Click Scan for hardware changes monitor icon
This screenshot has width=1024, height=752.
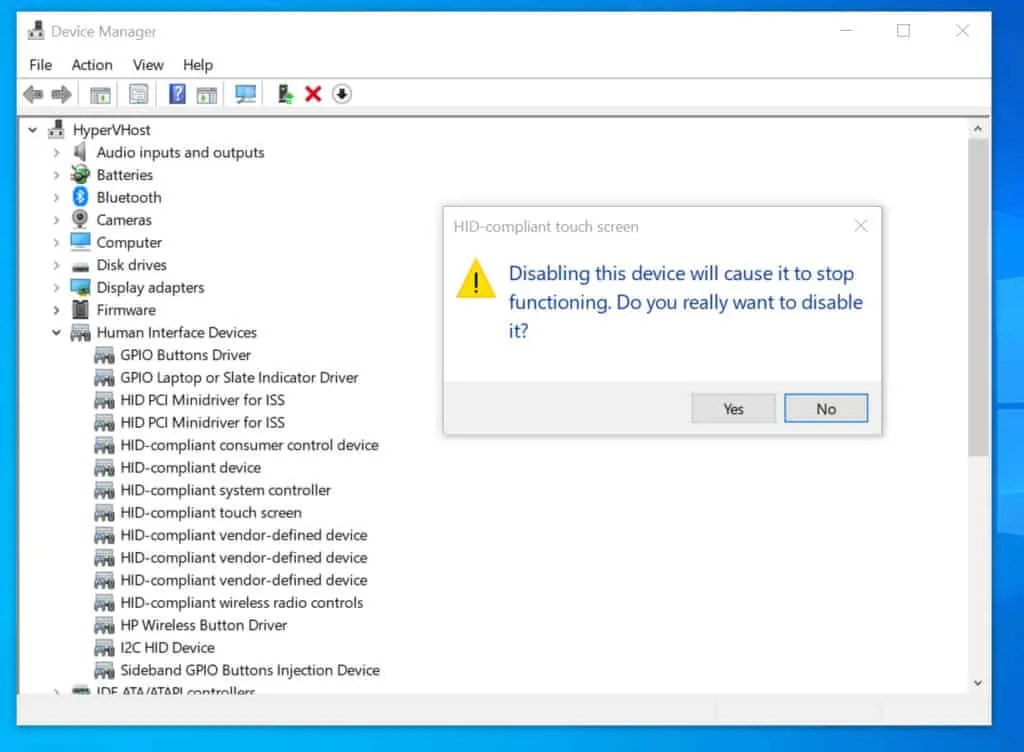pyautogui.click(x=245, y=94)
